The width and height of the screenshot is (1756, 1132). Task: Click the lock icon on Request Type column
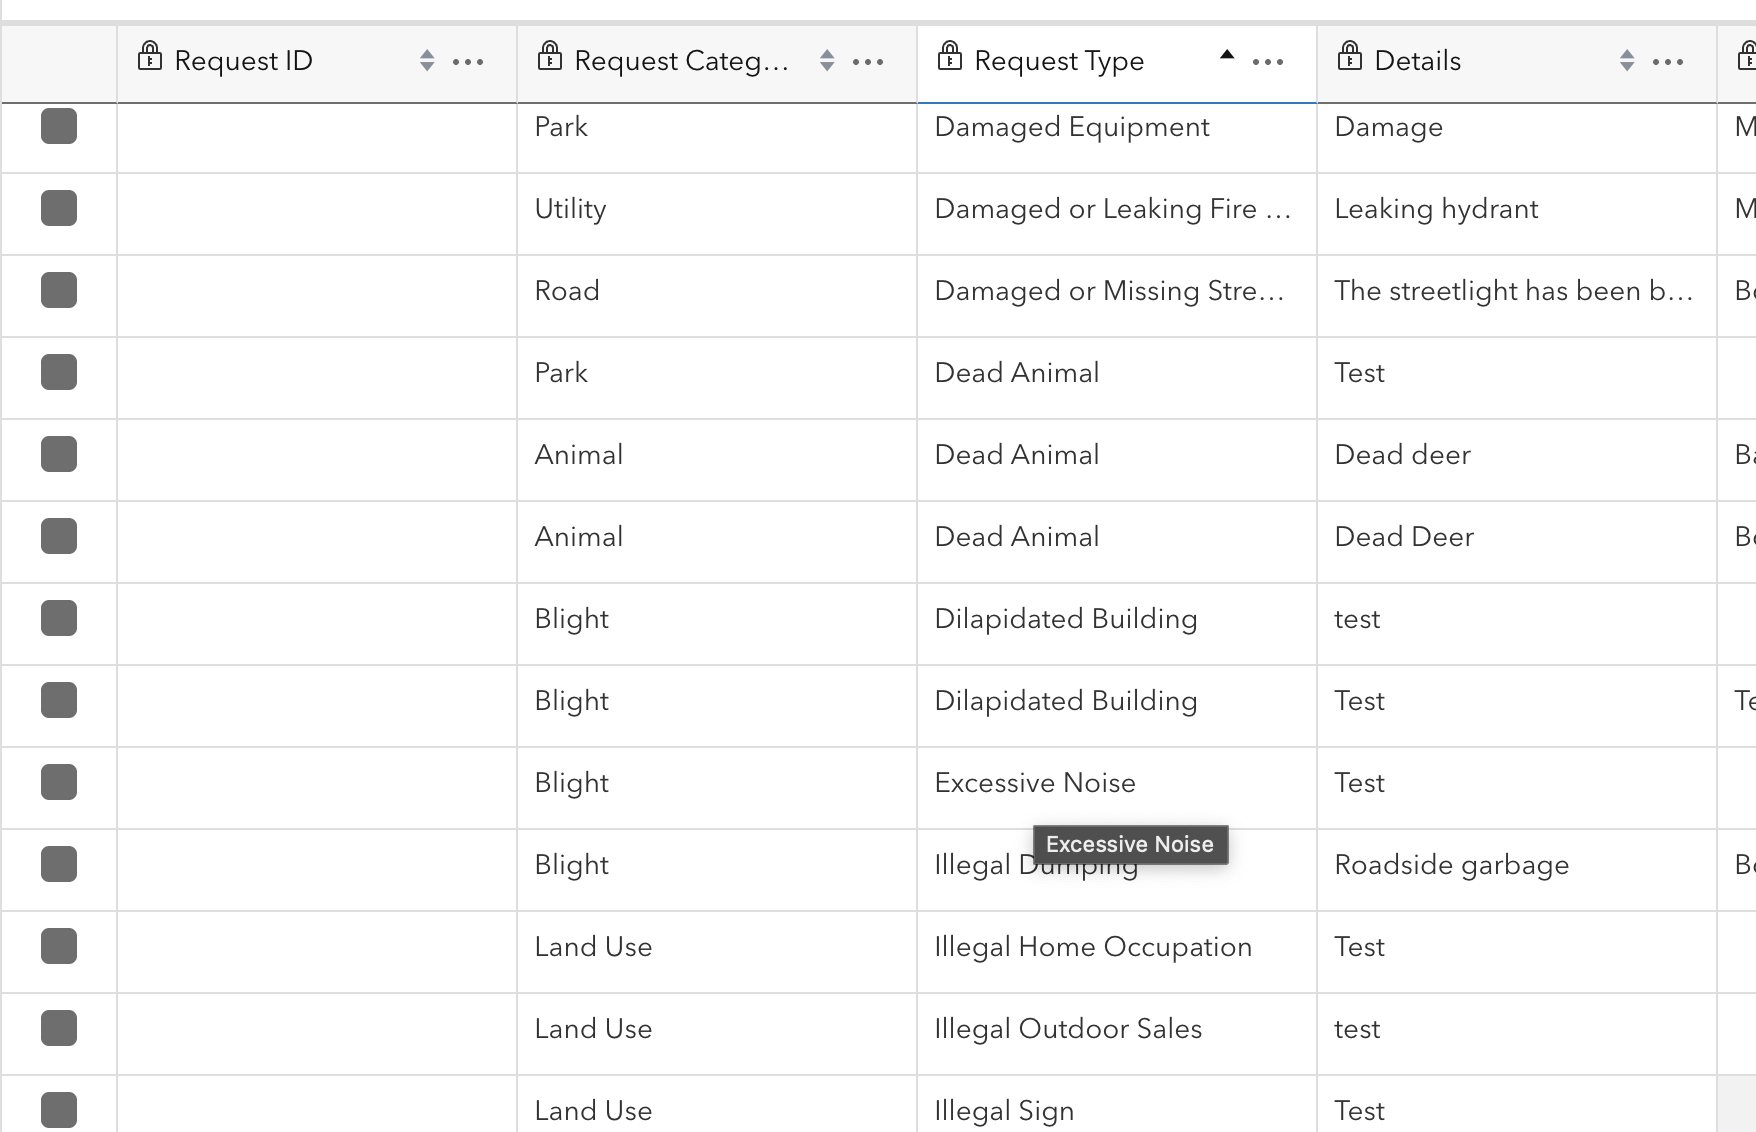pyautogui.click(x=950, y=58)
